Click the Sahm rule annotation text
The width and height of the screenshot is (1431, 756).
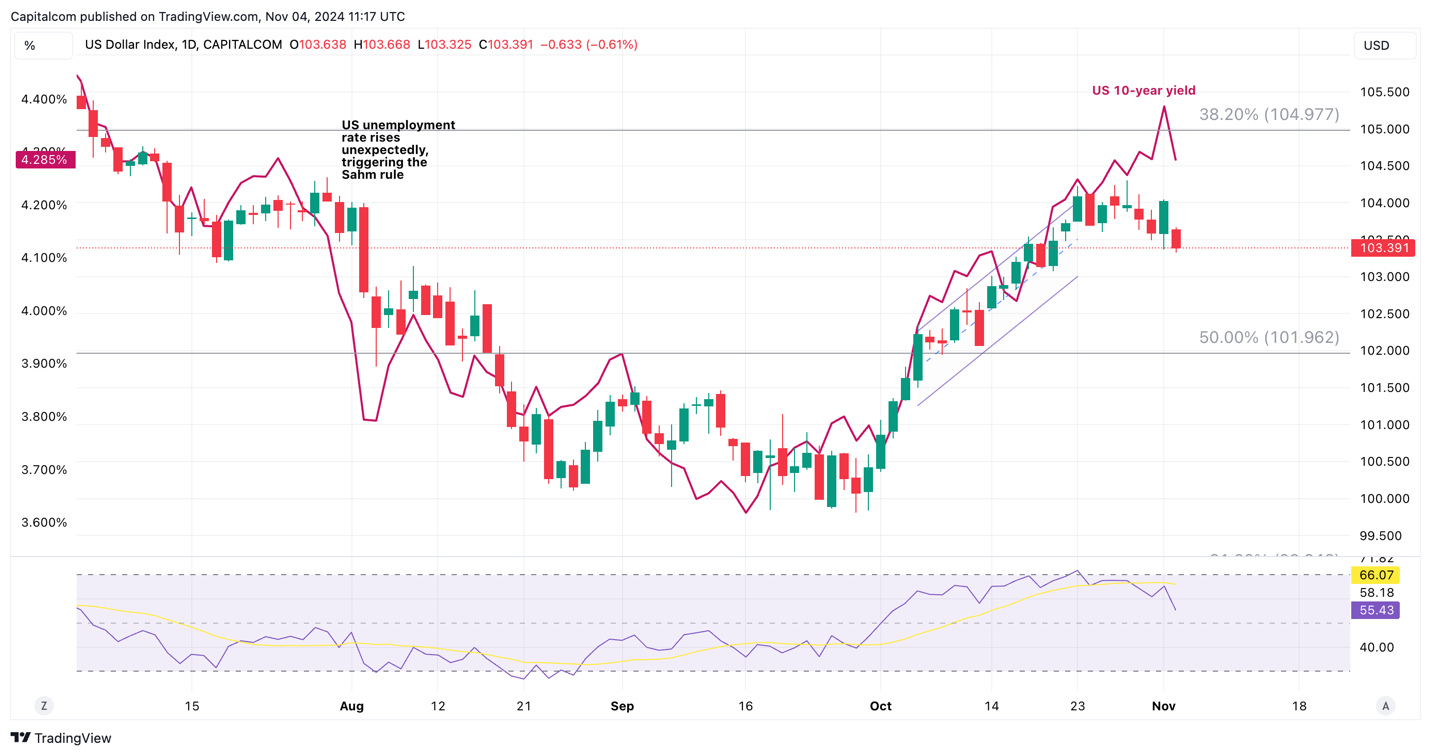click(398, 150)
